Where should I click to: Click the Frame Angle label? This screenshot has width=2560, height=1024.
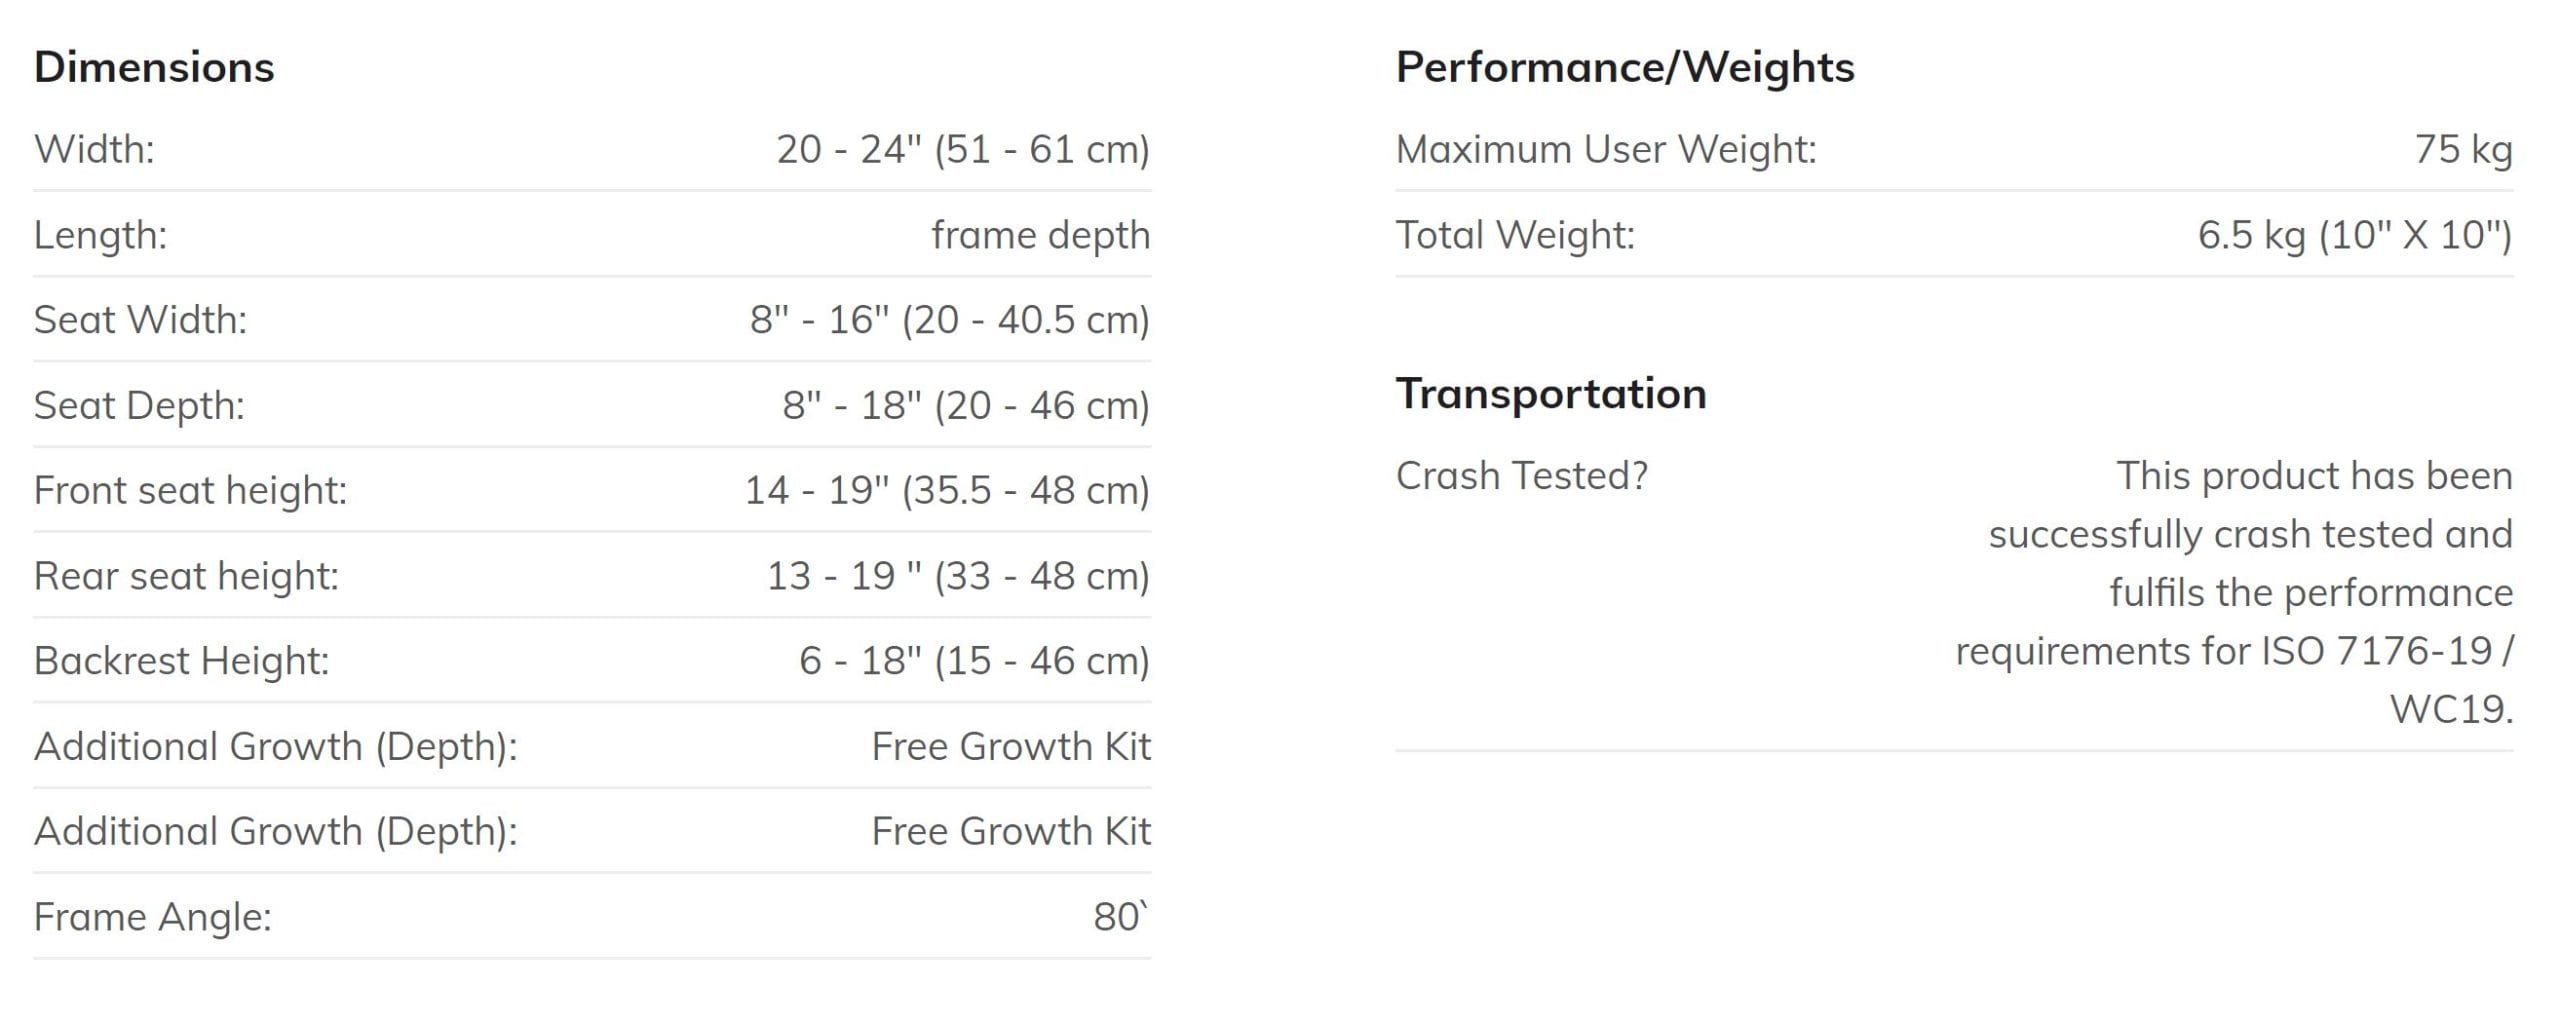152,917
